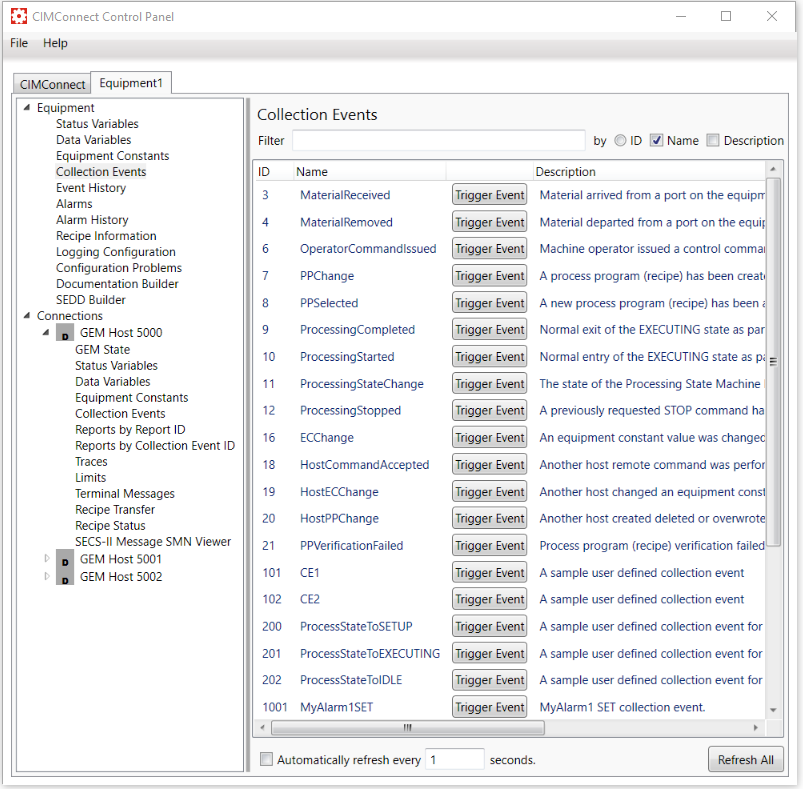Open Recipe Status in the tree
This screenshot has width=803, height=789.
pos(110,525)
